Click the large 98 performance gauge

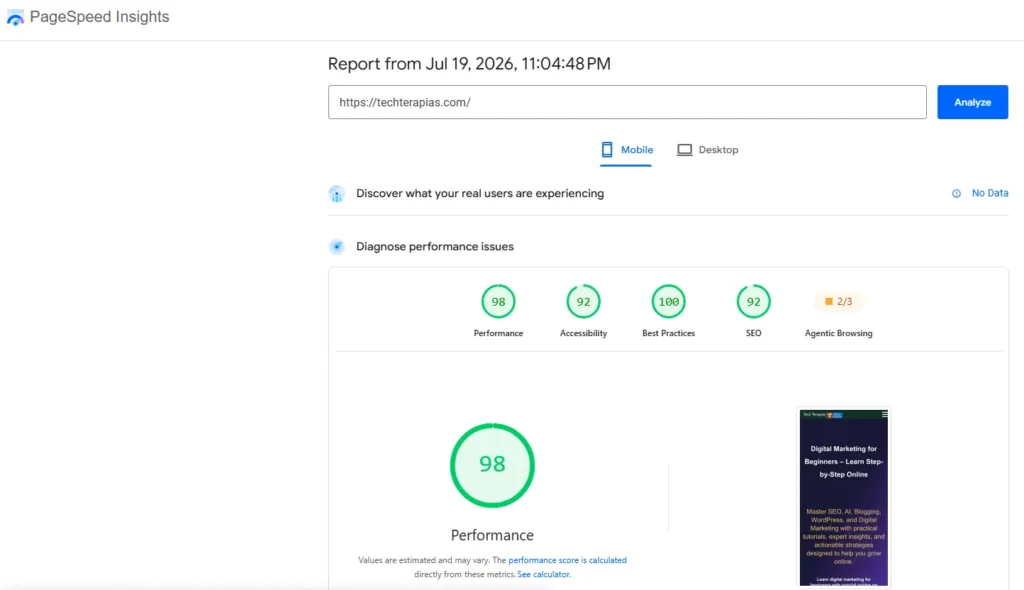pos(492,465)
